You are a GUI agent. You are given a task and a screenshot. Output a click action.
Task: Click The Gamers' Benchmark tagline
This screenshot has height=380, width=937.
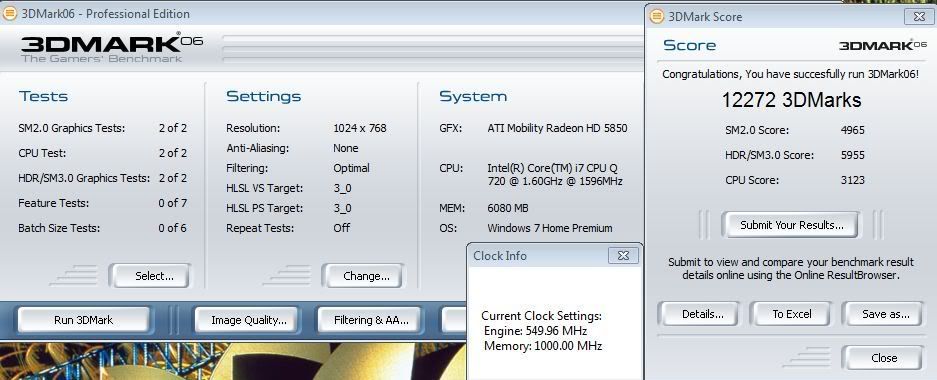(102, 59)
